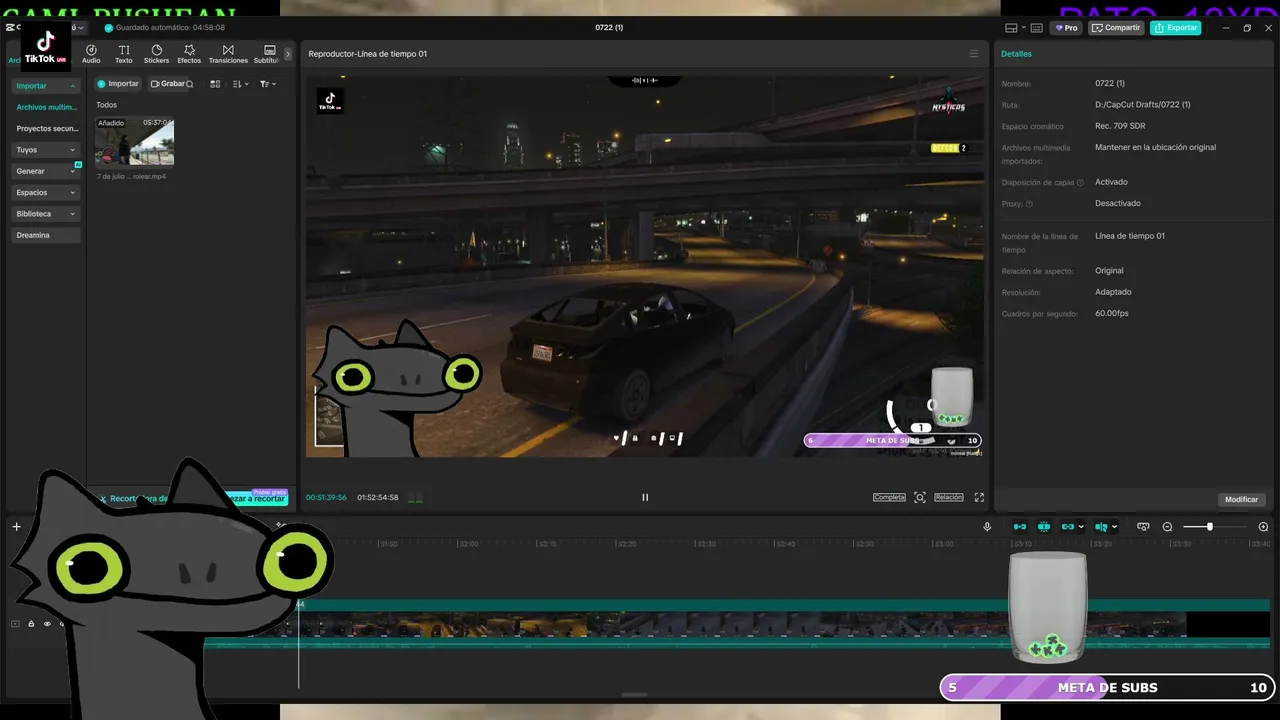Lock the main video track

(x=31, y=624)
